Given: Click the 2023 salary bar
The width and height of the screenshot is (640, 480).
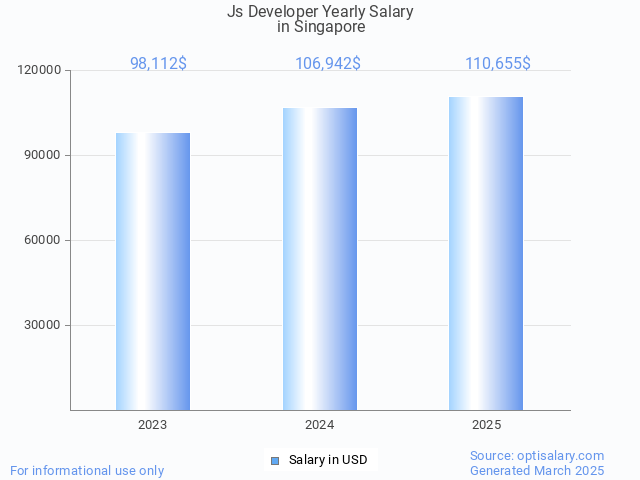Looking at the screenshot, I should 153,271.
